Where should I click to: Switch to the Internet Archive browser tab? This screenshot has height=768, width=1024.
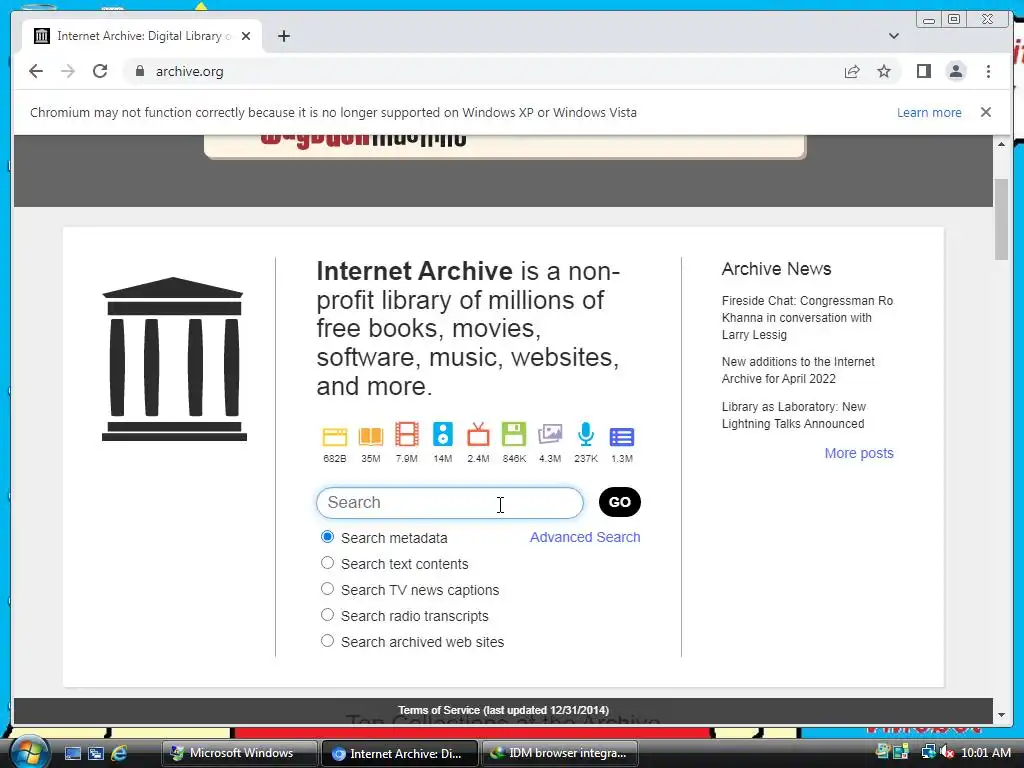[142, 36]
